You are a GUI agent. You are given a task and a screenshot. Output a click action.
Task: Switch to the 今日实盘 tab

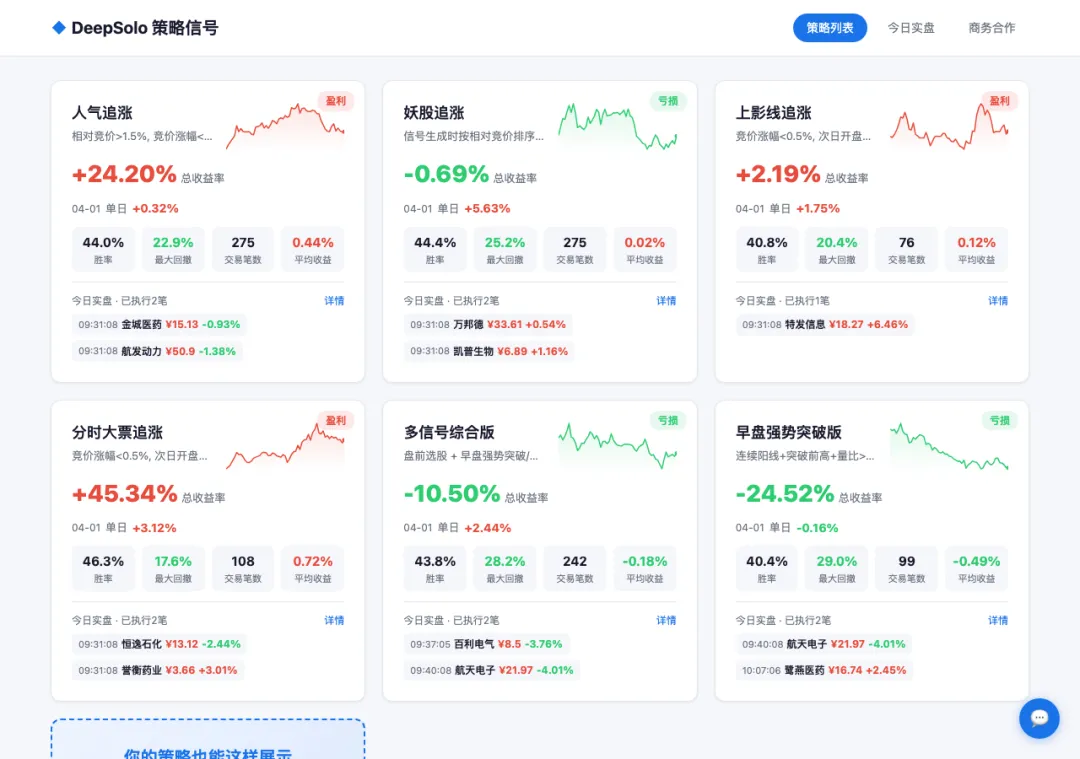pyautogui.click(x=911, y=28)
